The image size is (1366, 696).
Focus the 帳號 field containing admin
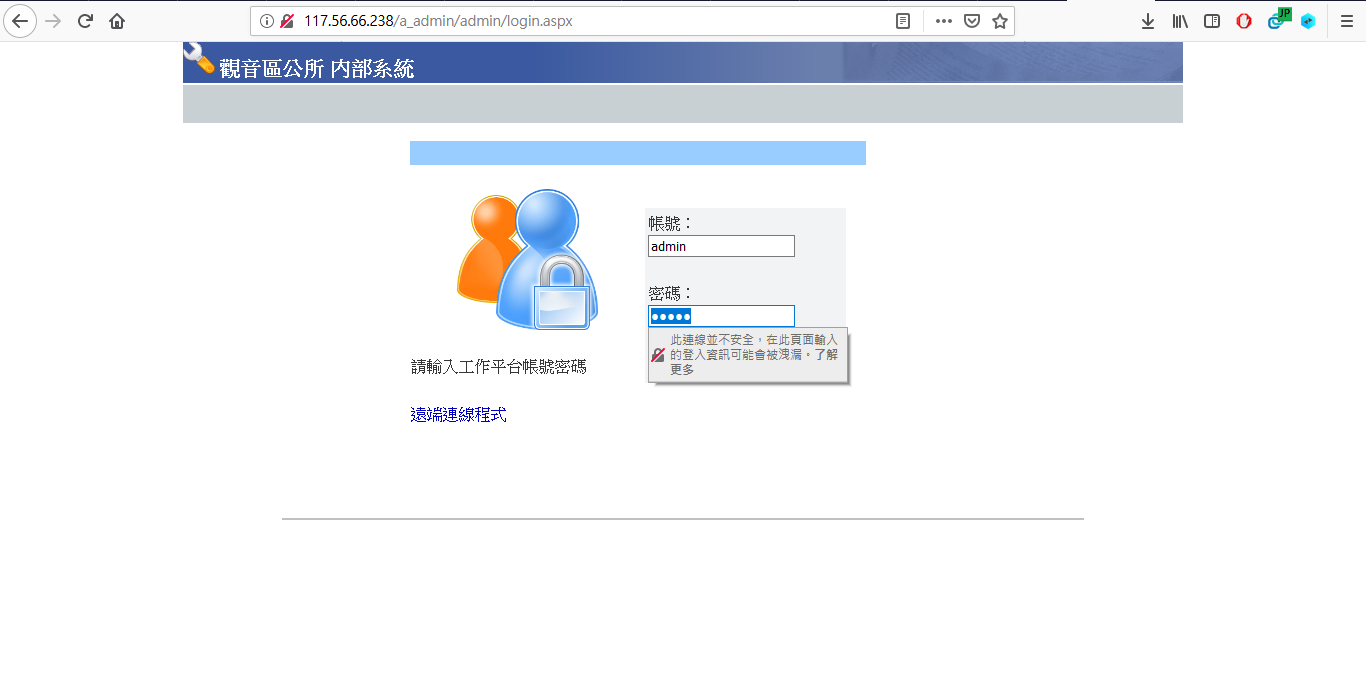click(721, 246)
